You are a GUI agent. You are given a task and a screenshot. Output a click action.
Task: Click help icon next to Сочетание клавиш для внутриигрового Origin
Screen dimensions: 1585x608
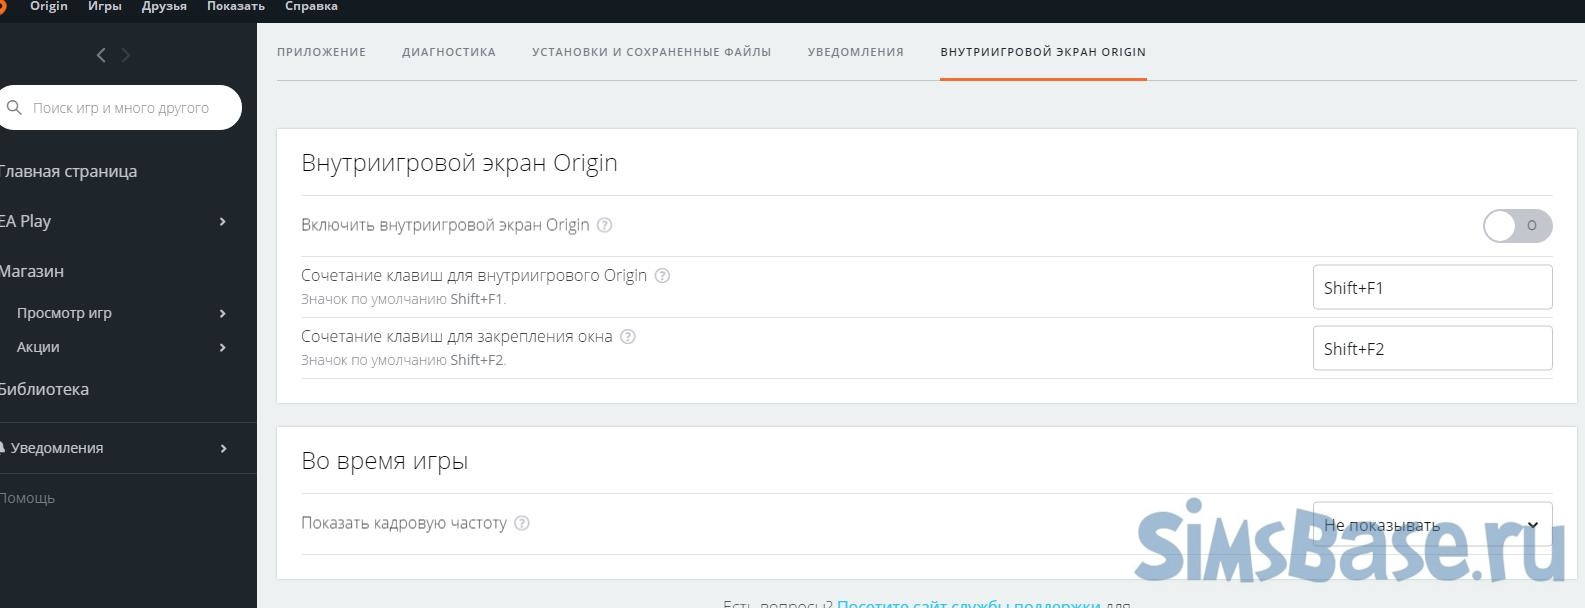[x=662, y=276]
